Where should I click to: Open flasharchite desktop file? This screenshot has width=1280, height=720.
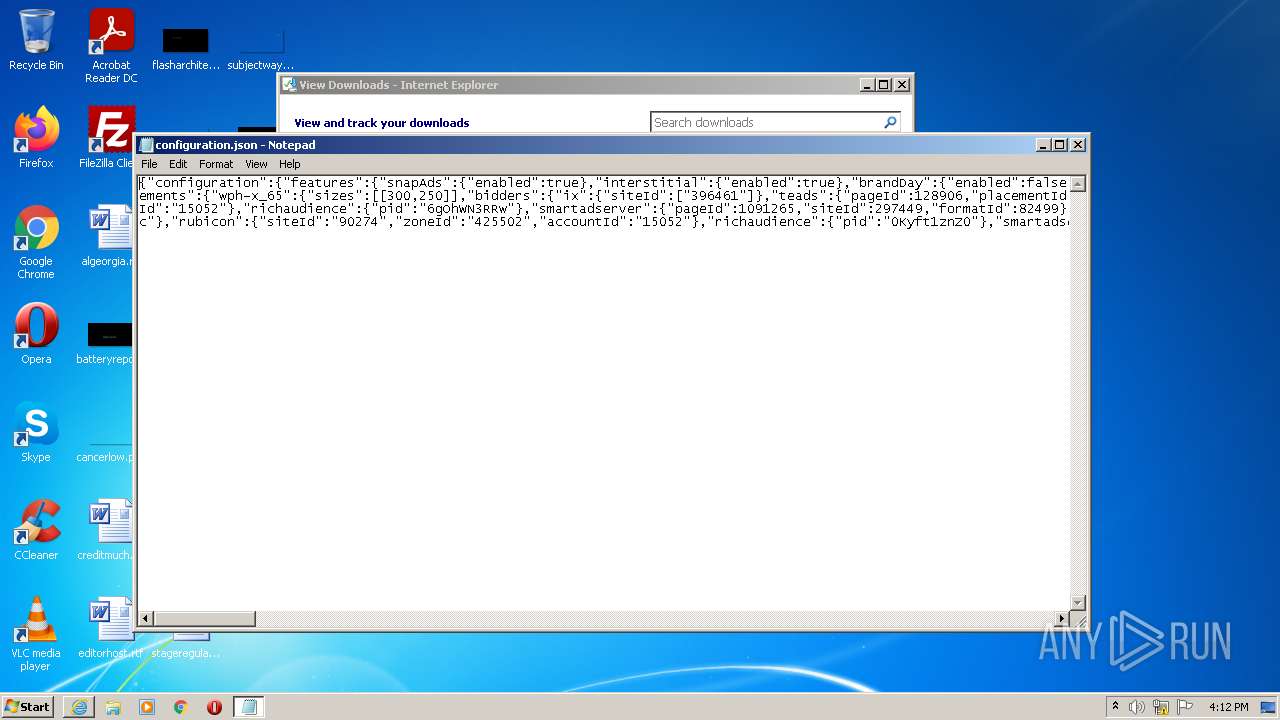tap(186, 50)
